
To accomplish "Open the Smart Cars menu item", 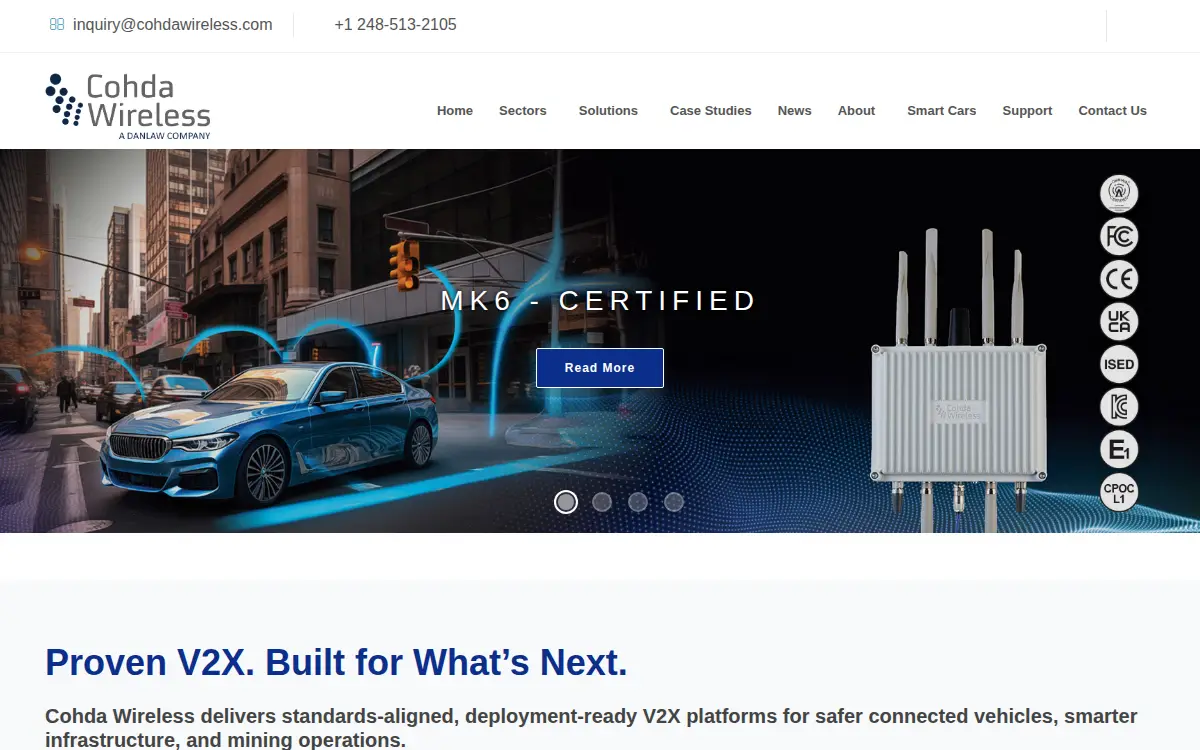I will point(942,111).
